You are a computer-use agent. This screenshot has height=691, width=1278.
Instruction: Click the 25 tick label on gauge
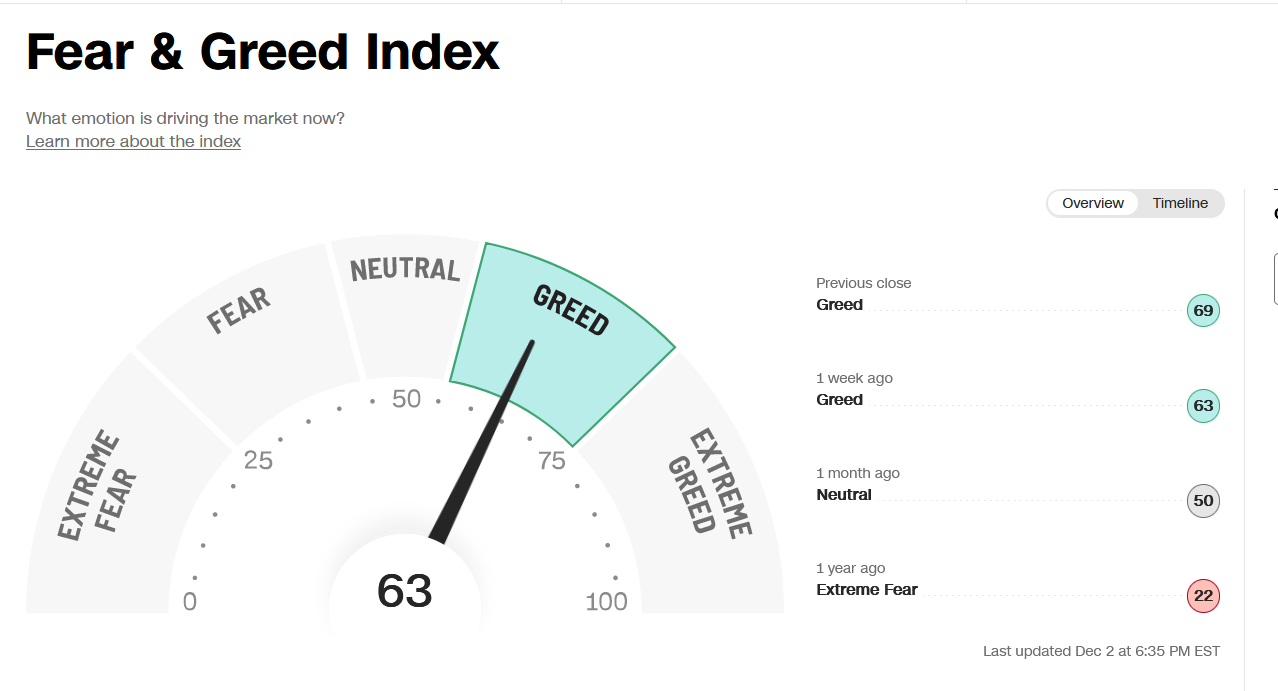(x=258, y=461)
